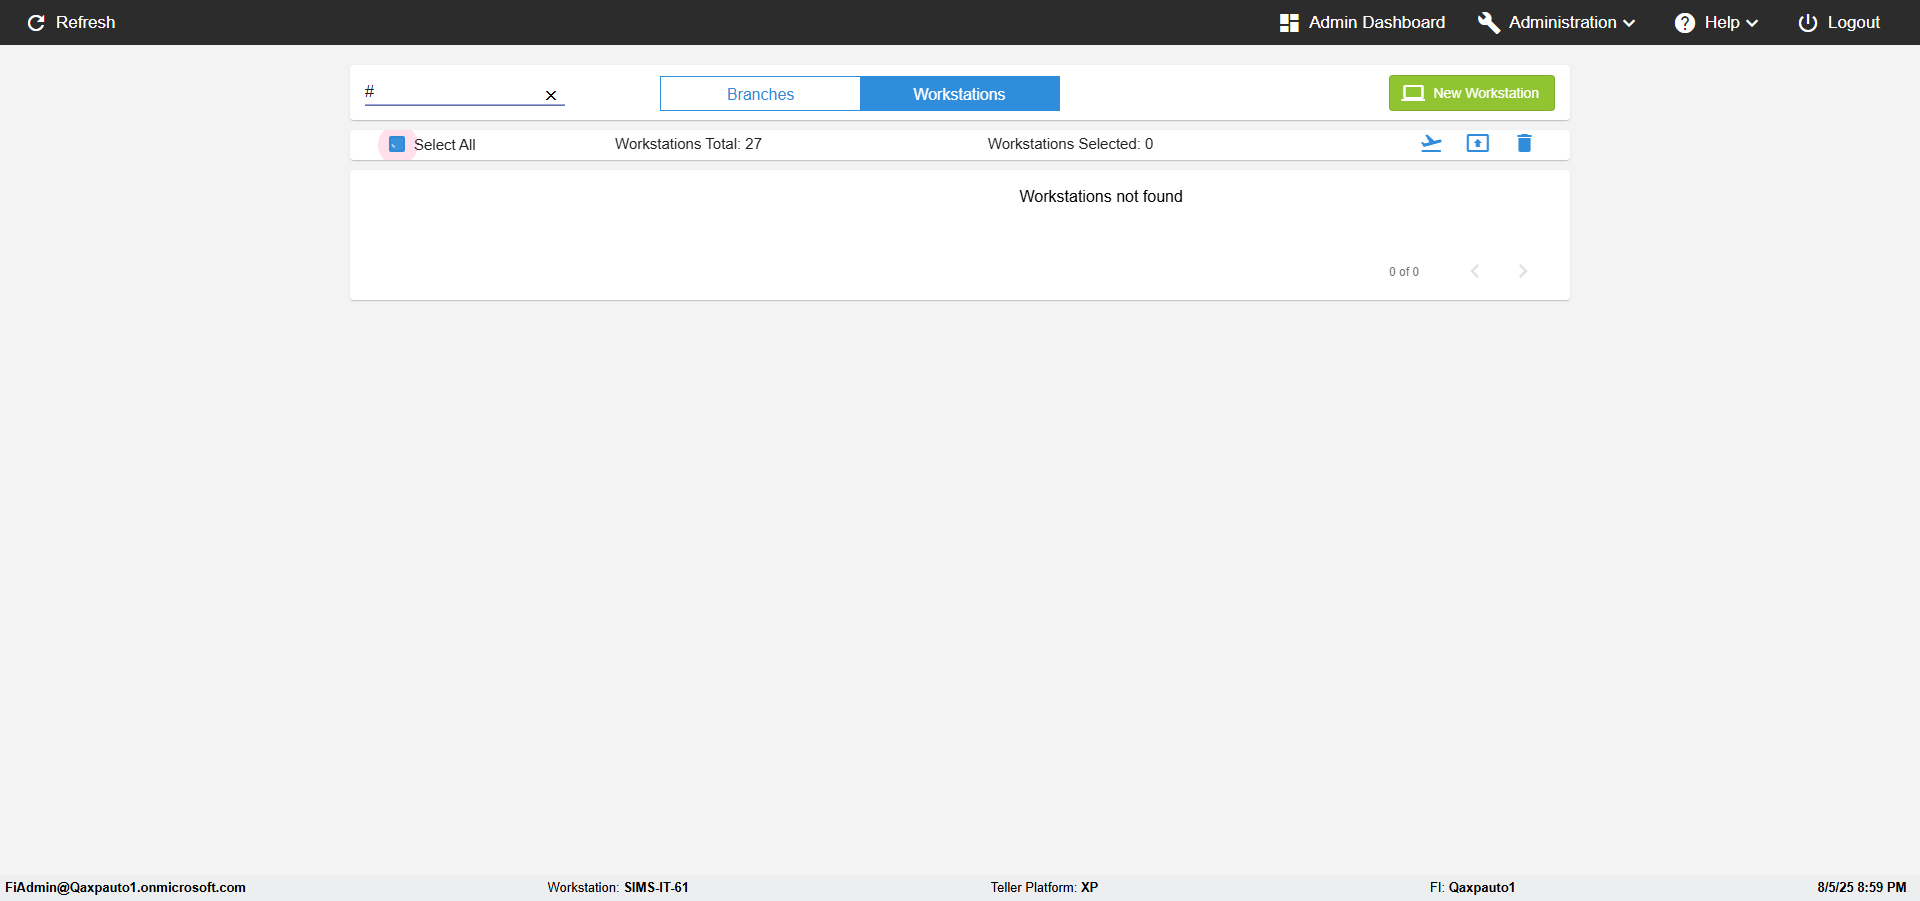Log out using the Logout label

click(1853, 22)
